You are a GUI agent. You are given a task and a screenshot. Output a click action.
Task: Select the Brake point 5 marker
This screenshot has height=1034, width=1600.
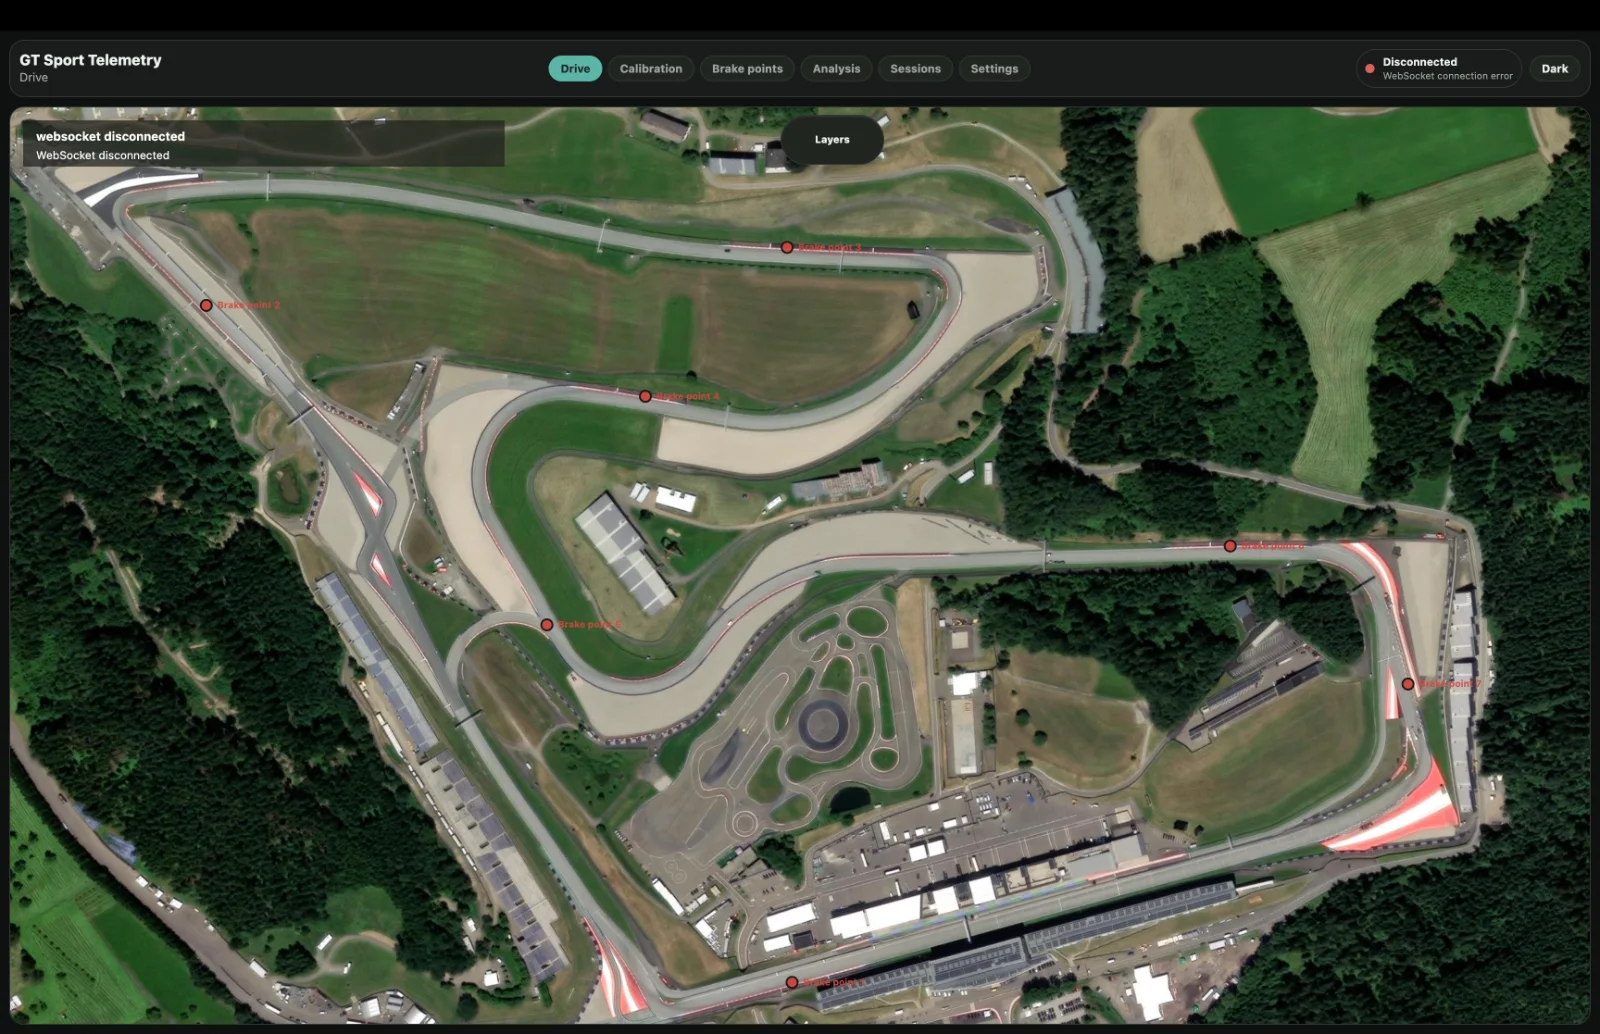547,625
